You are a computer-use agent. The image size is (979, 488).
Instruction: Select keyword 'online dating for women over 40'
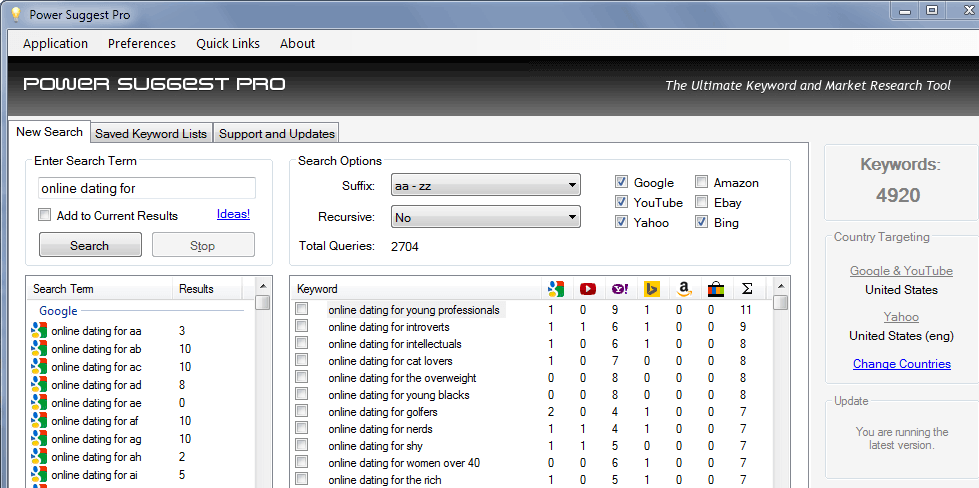coord(404,462)
